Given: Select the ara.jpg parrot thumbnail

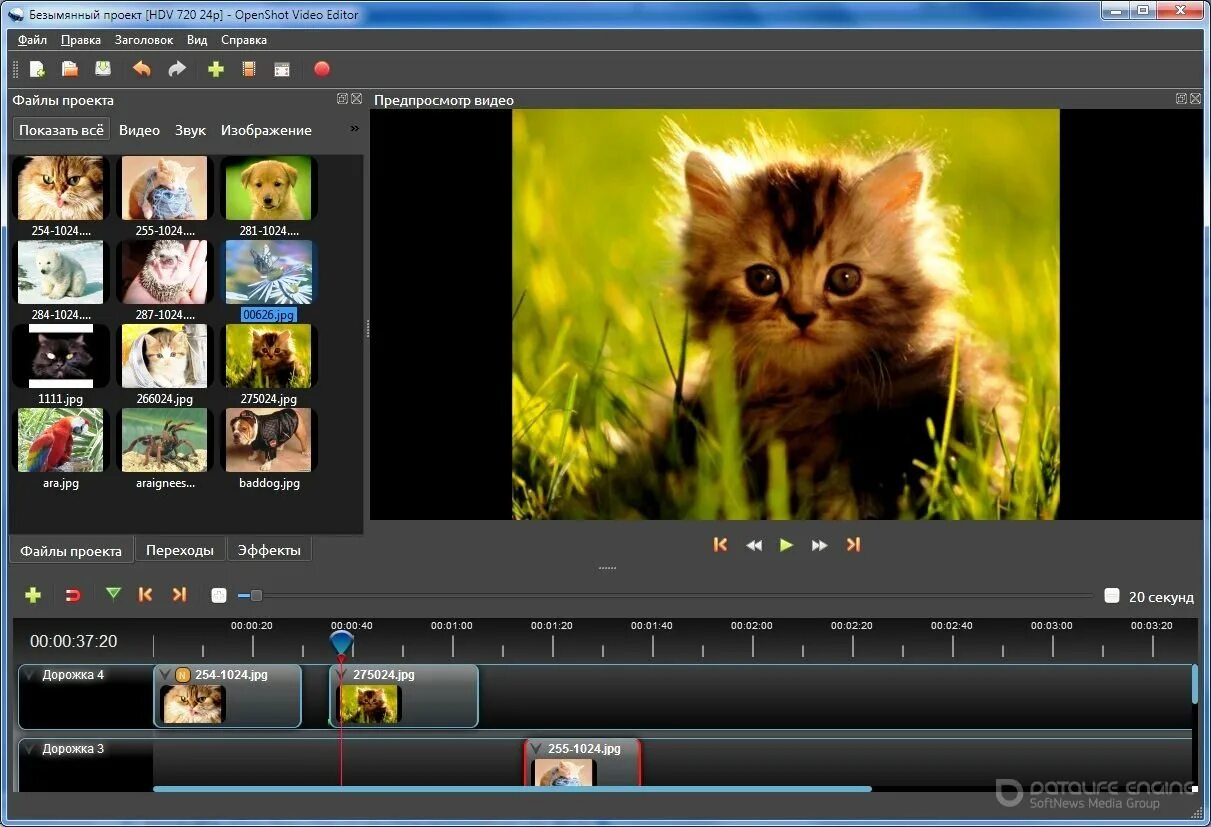Looking at the screenshot, I should pos(61,440).
